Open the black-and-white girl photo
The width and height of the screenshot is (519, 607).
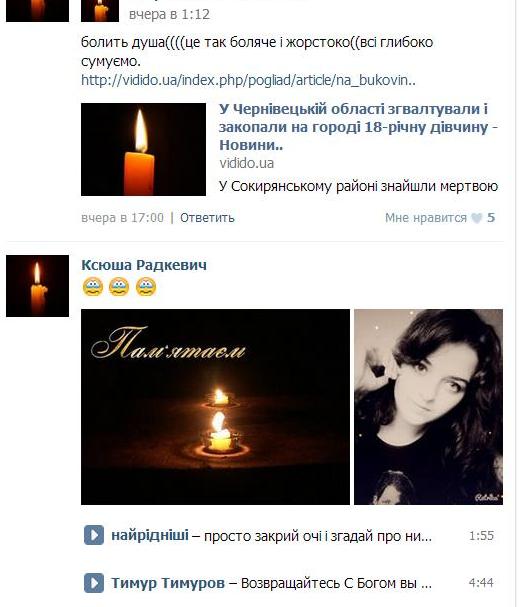(x=428, y=407)
